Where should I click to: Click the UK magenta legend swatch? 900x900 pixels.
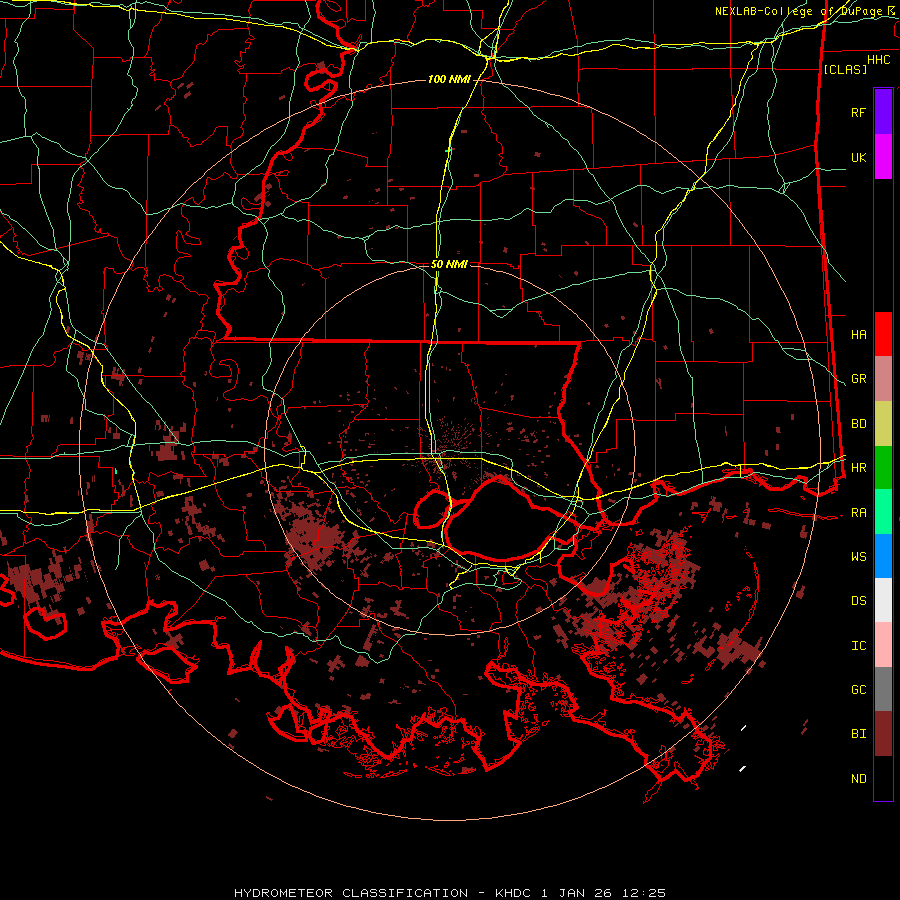(883, 157)
